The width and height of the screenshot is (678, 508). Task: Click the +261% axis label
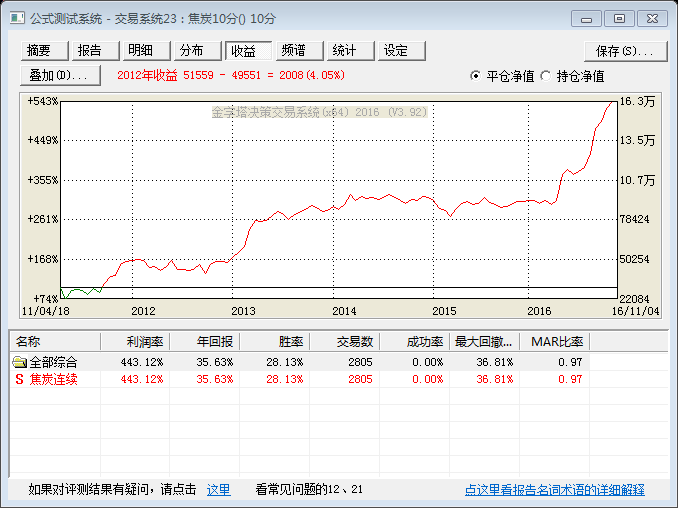[43, 219]
